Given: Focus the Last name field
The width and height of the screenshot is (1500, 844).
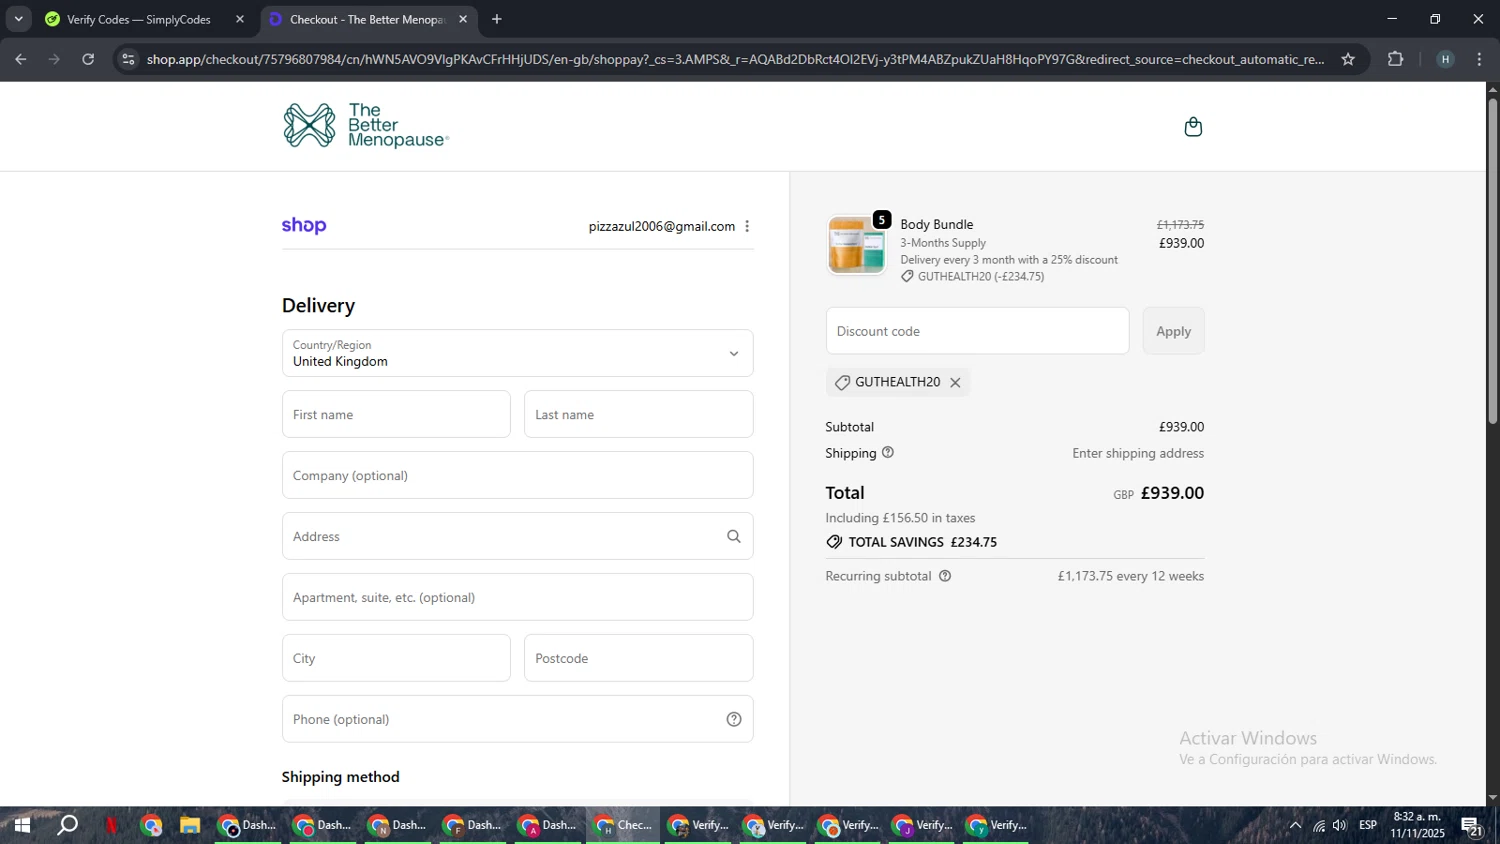Looking at the screenshot, I should (638, 414).
